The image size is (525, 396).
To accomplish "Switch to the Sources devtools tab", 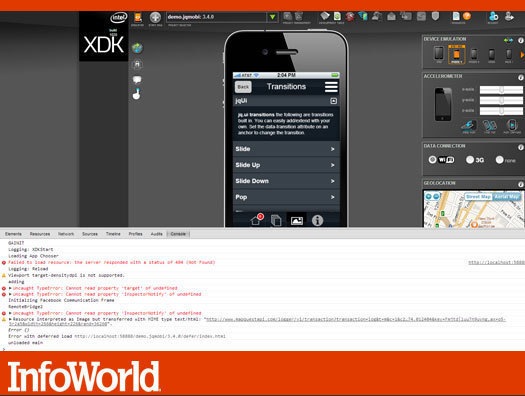I will [x=90, y=234].
